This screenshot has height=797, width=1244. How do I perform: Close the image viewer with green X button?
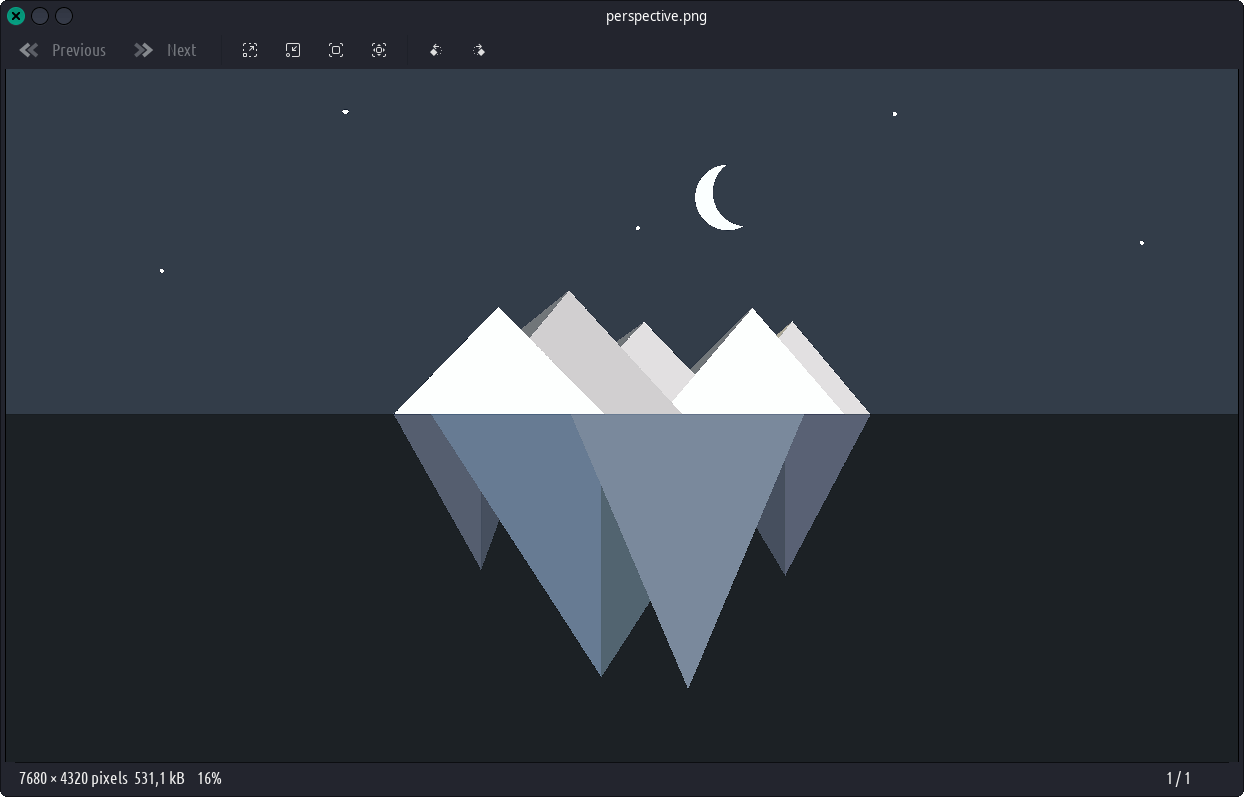point(16,16)
